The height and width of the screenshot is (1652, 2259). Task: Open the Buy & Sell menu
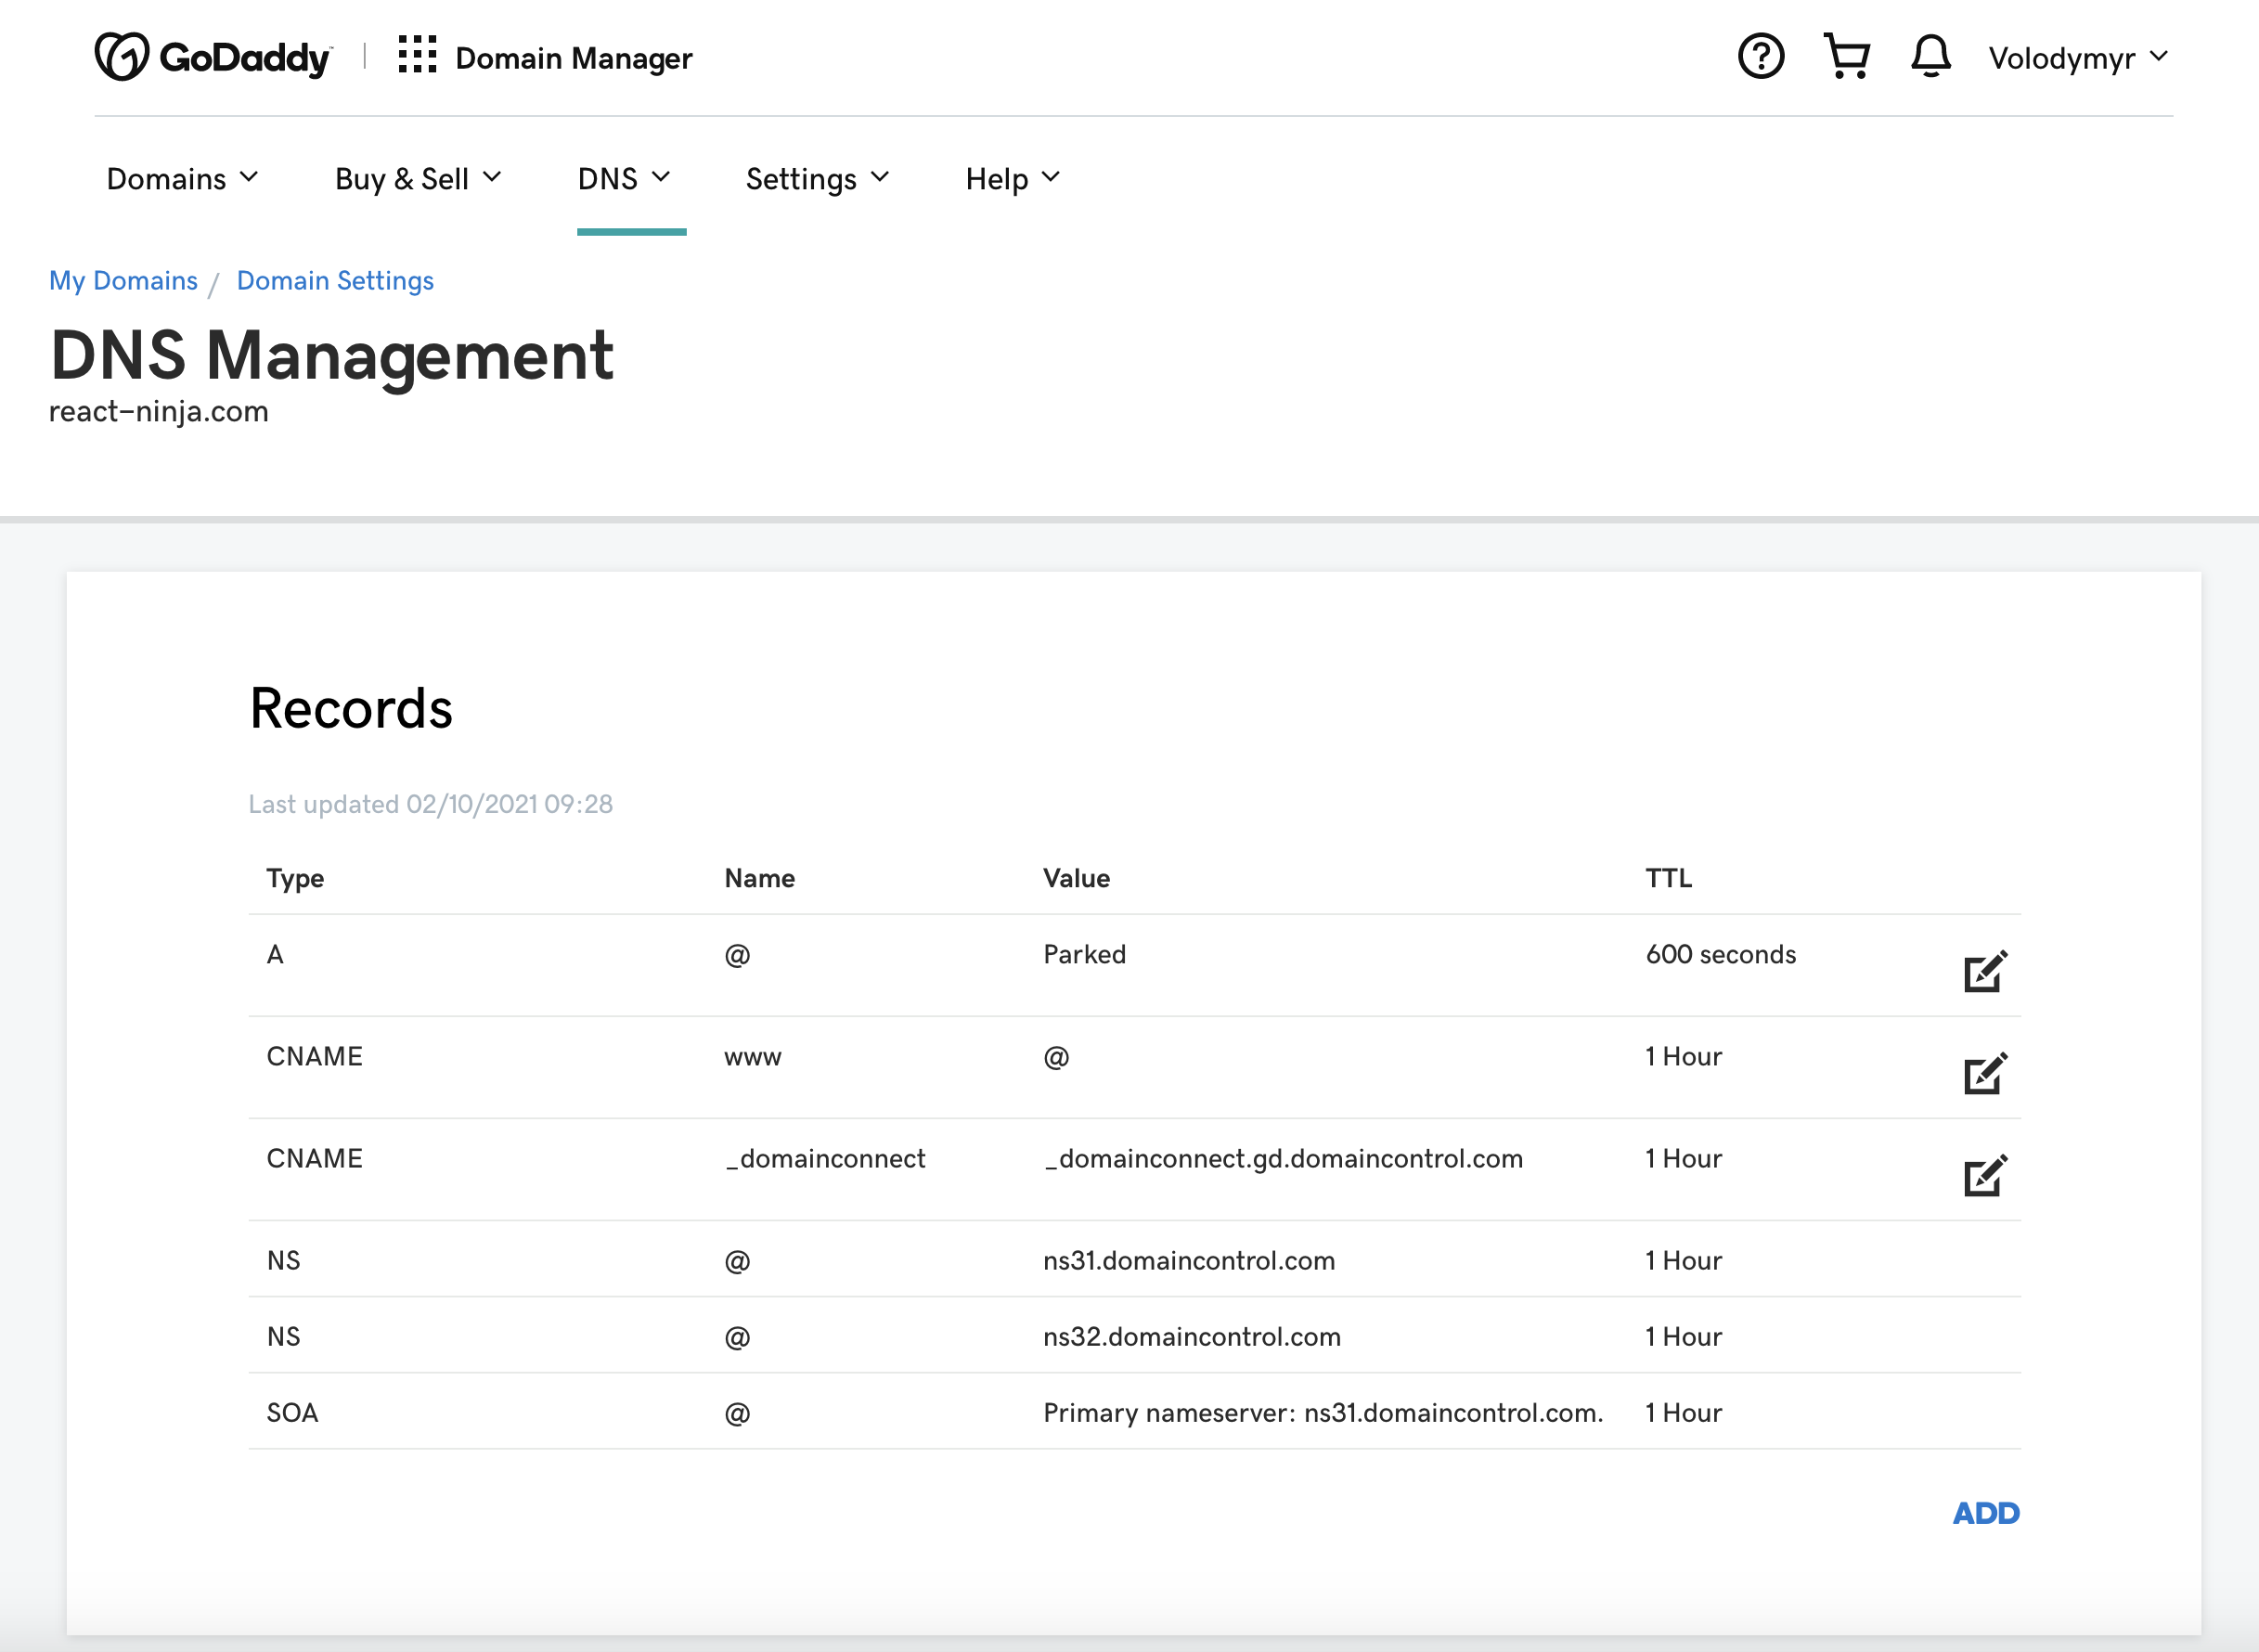[x=418, y=179]
